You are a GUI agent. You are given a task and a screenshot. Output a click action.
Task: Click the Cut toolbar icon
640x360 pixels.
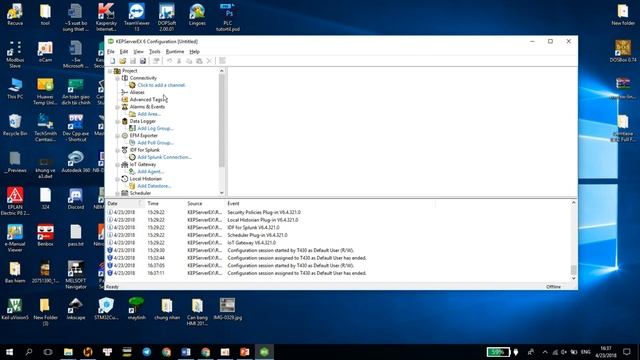click(179, 61)
